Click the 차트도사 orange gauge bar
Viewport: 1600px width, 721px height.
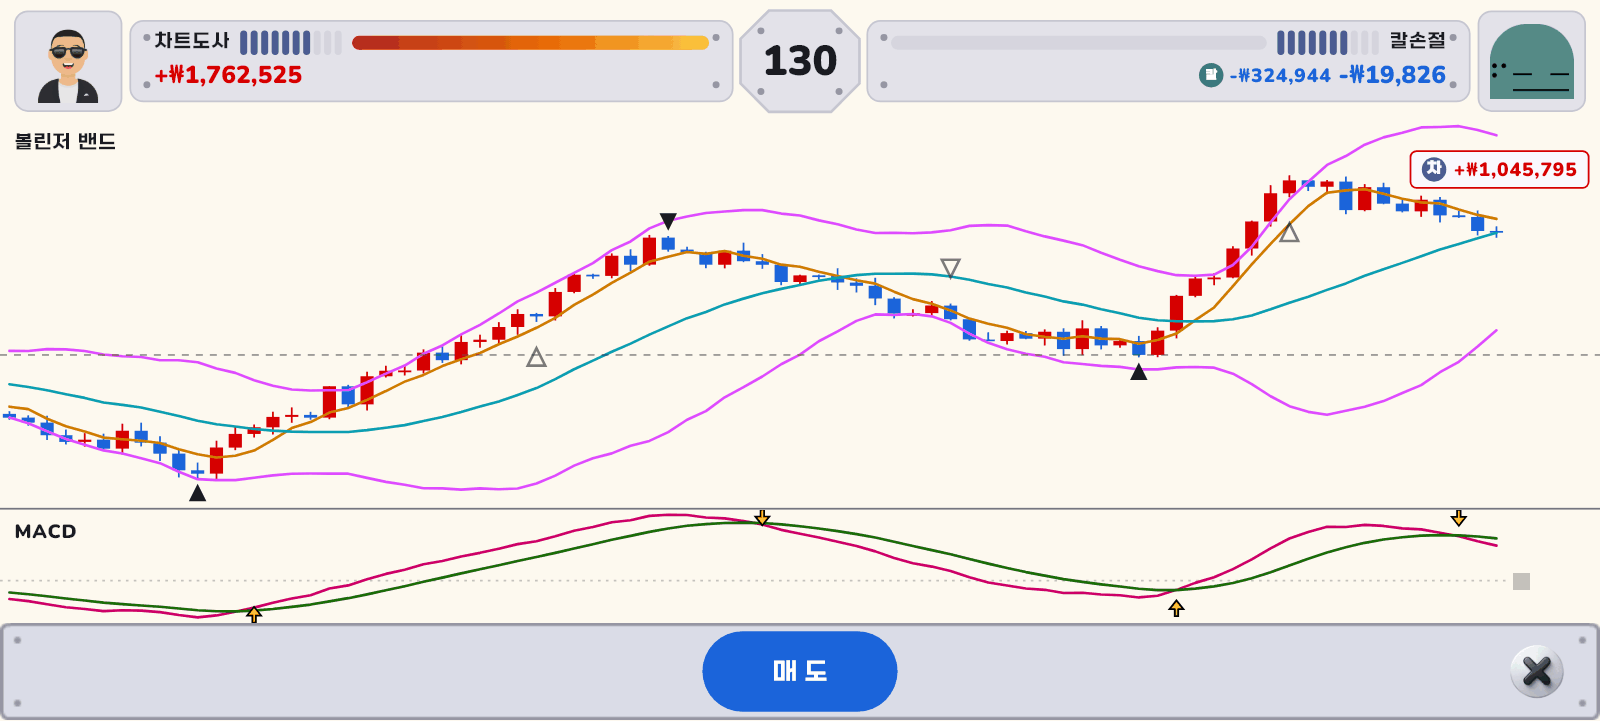530,42
